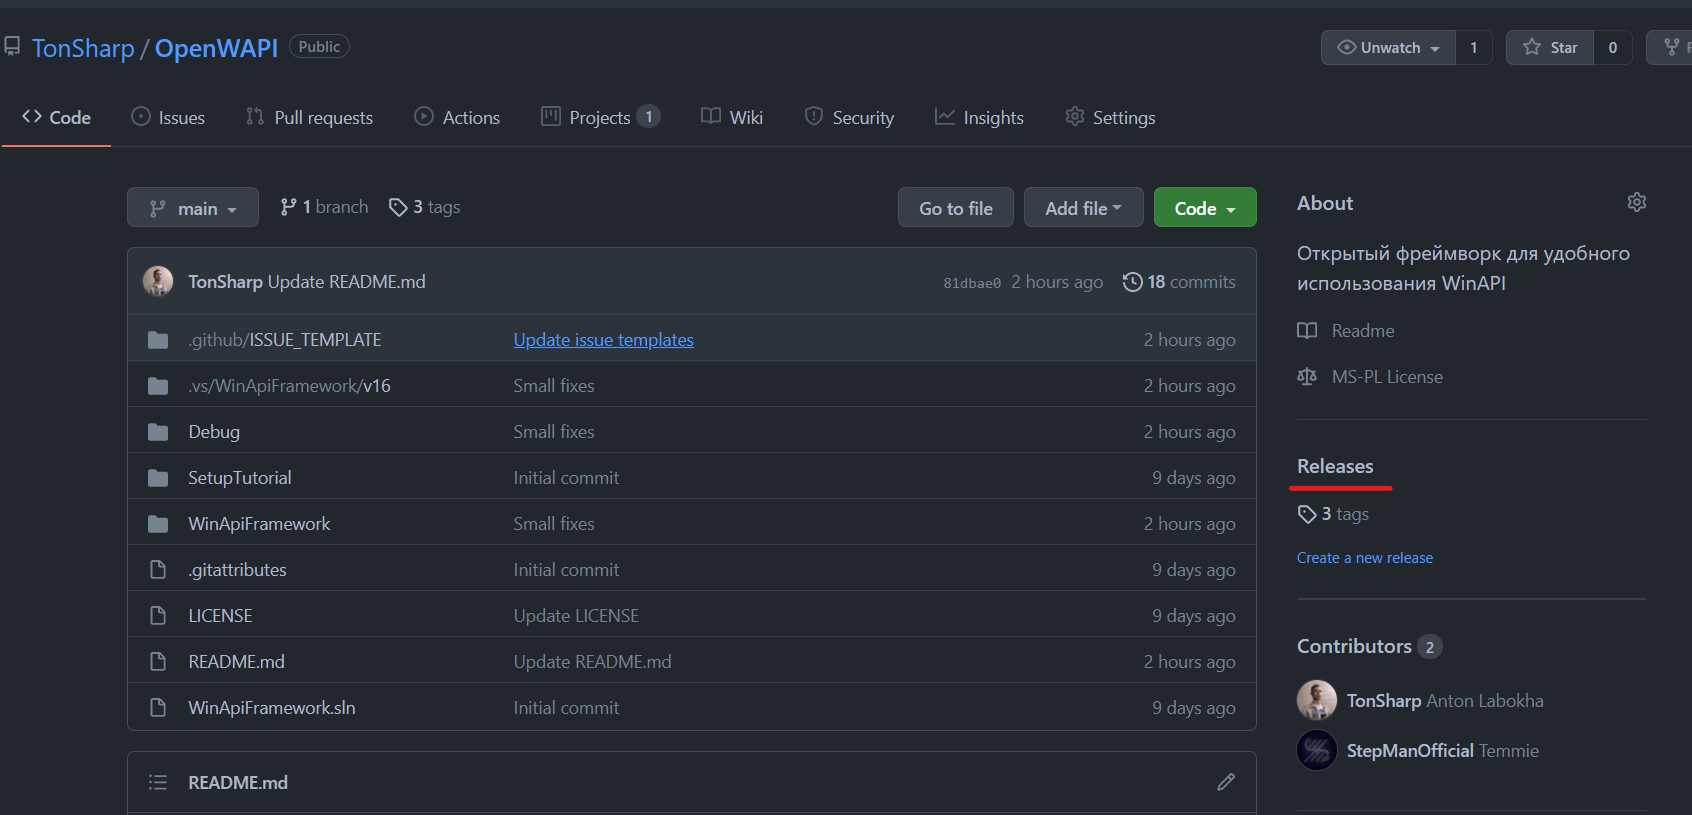The width and height of the screenshot is (1692, 815).
Task: Open the .vs/WinApiFramework/v16 folder
Action: tap(289, 386)
